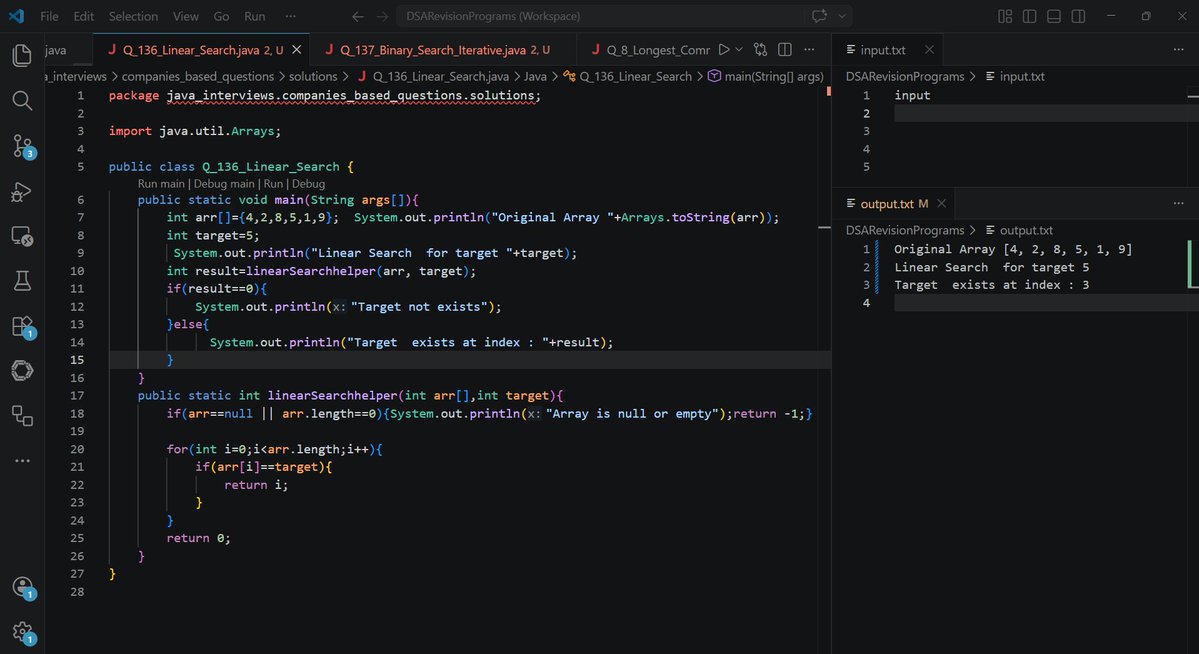Click the word 'input' in input.txt

click(912, 95)
